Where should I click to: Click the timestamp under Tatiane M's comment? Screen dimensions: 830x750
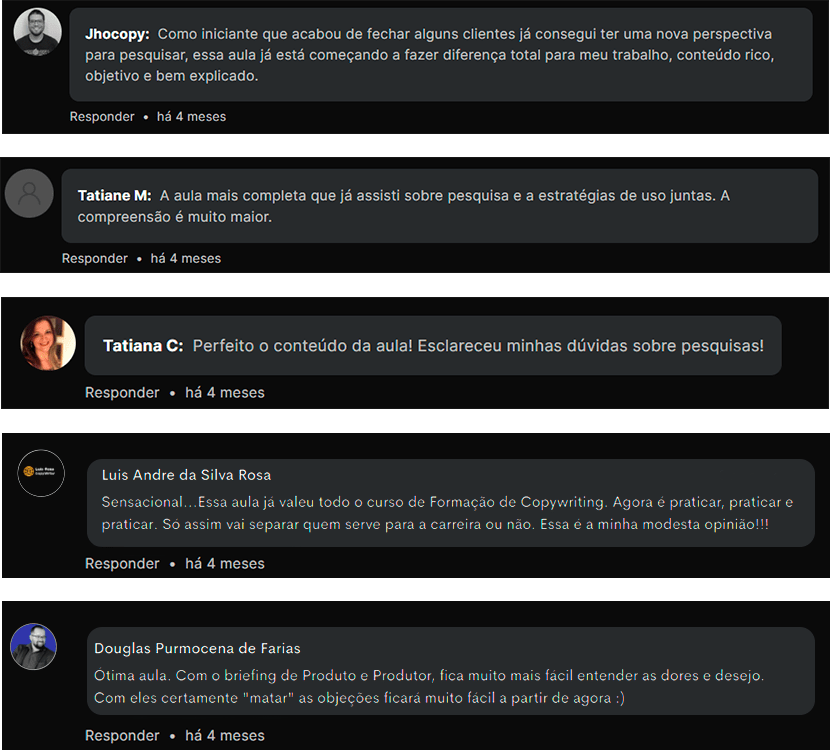(185, 258)
